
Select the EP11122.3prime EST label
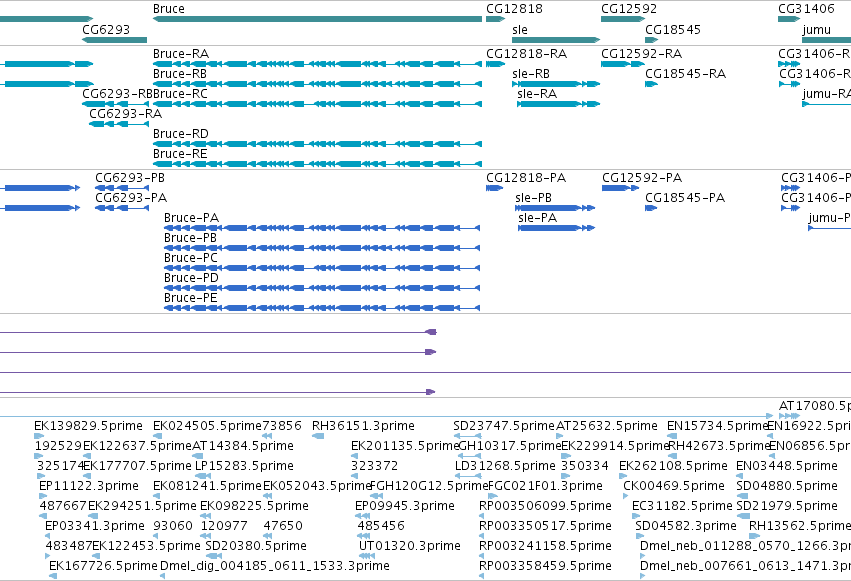(89, 486)
